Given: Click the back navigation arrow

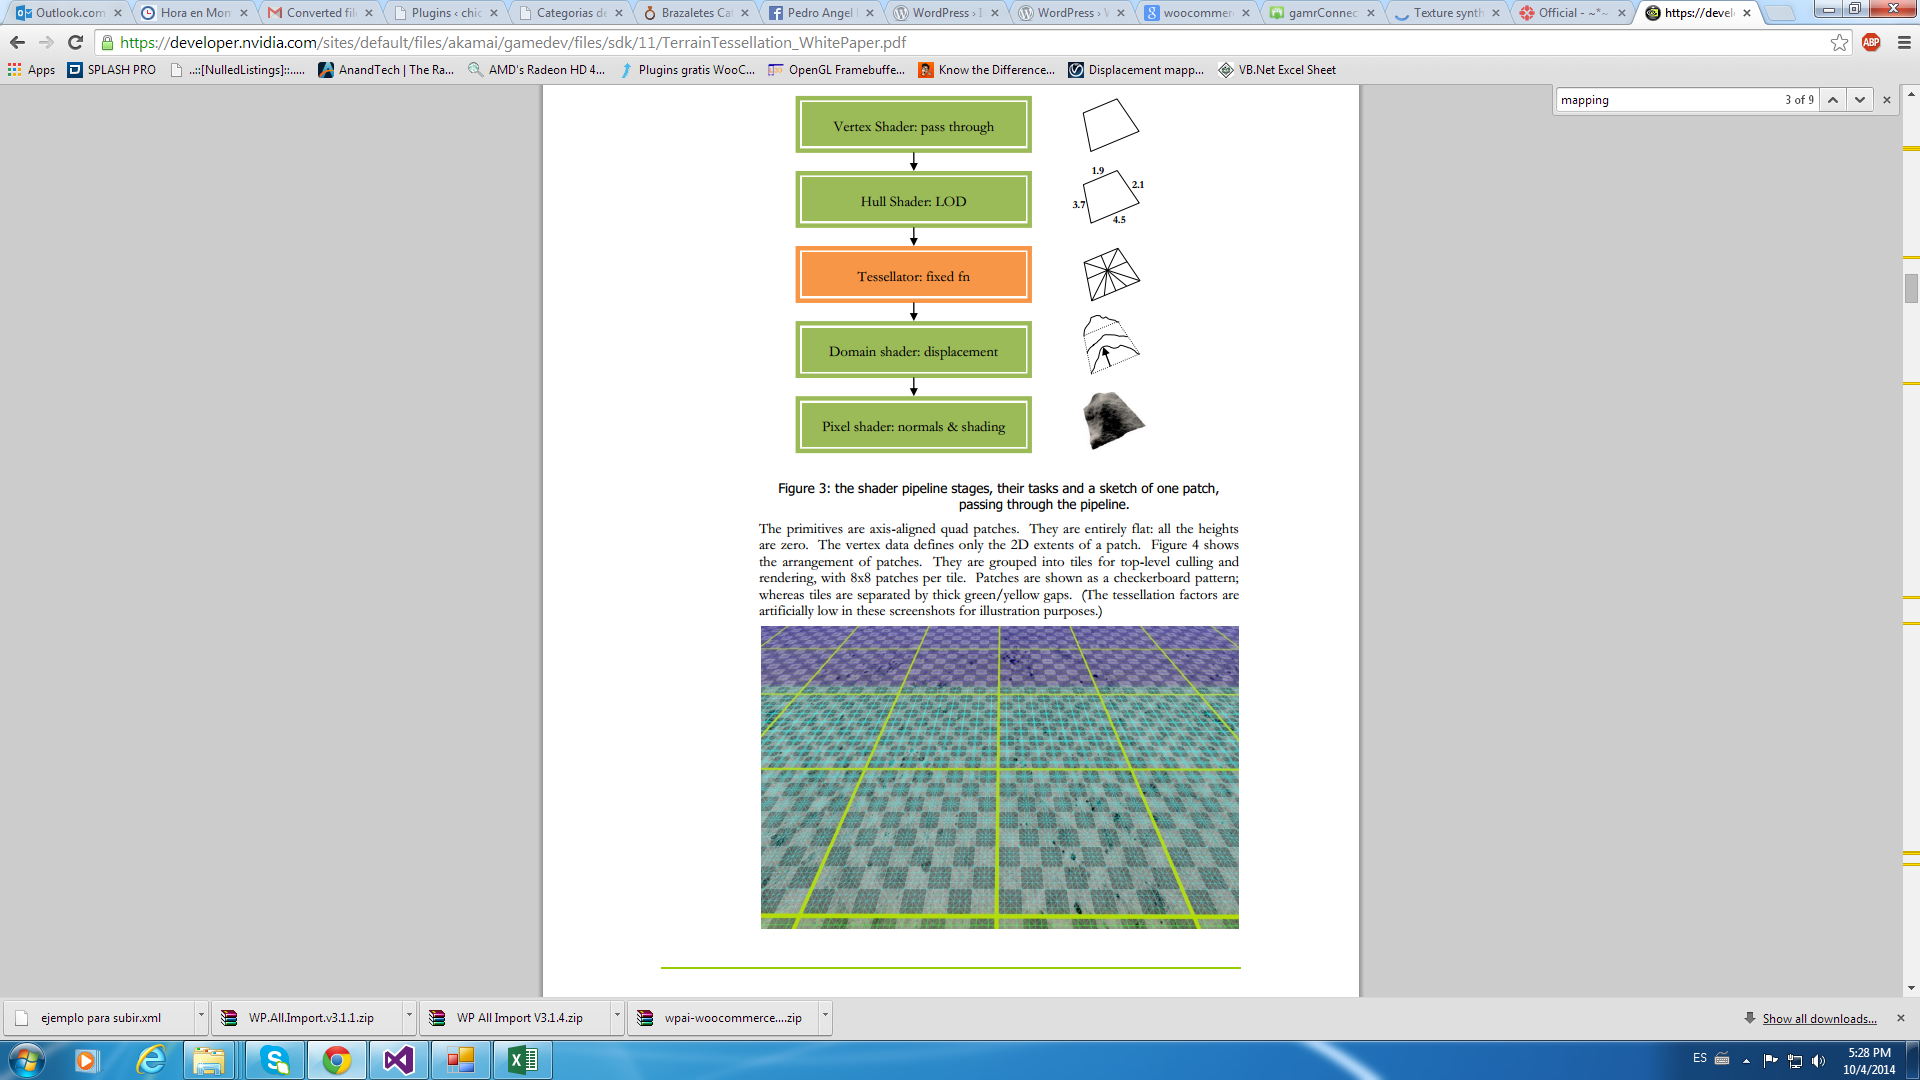Looking at the screenshot, I should pos(17,42).
